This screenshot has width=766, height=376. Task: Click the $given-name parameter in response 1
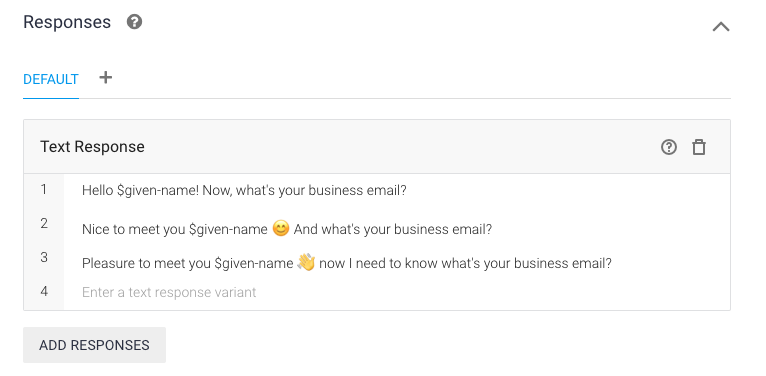pos(158,190)
